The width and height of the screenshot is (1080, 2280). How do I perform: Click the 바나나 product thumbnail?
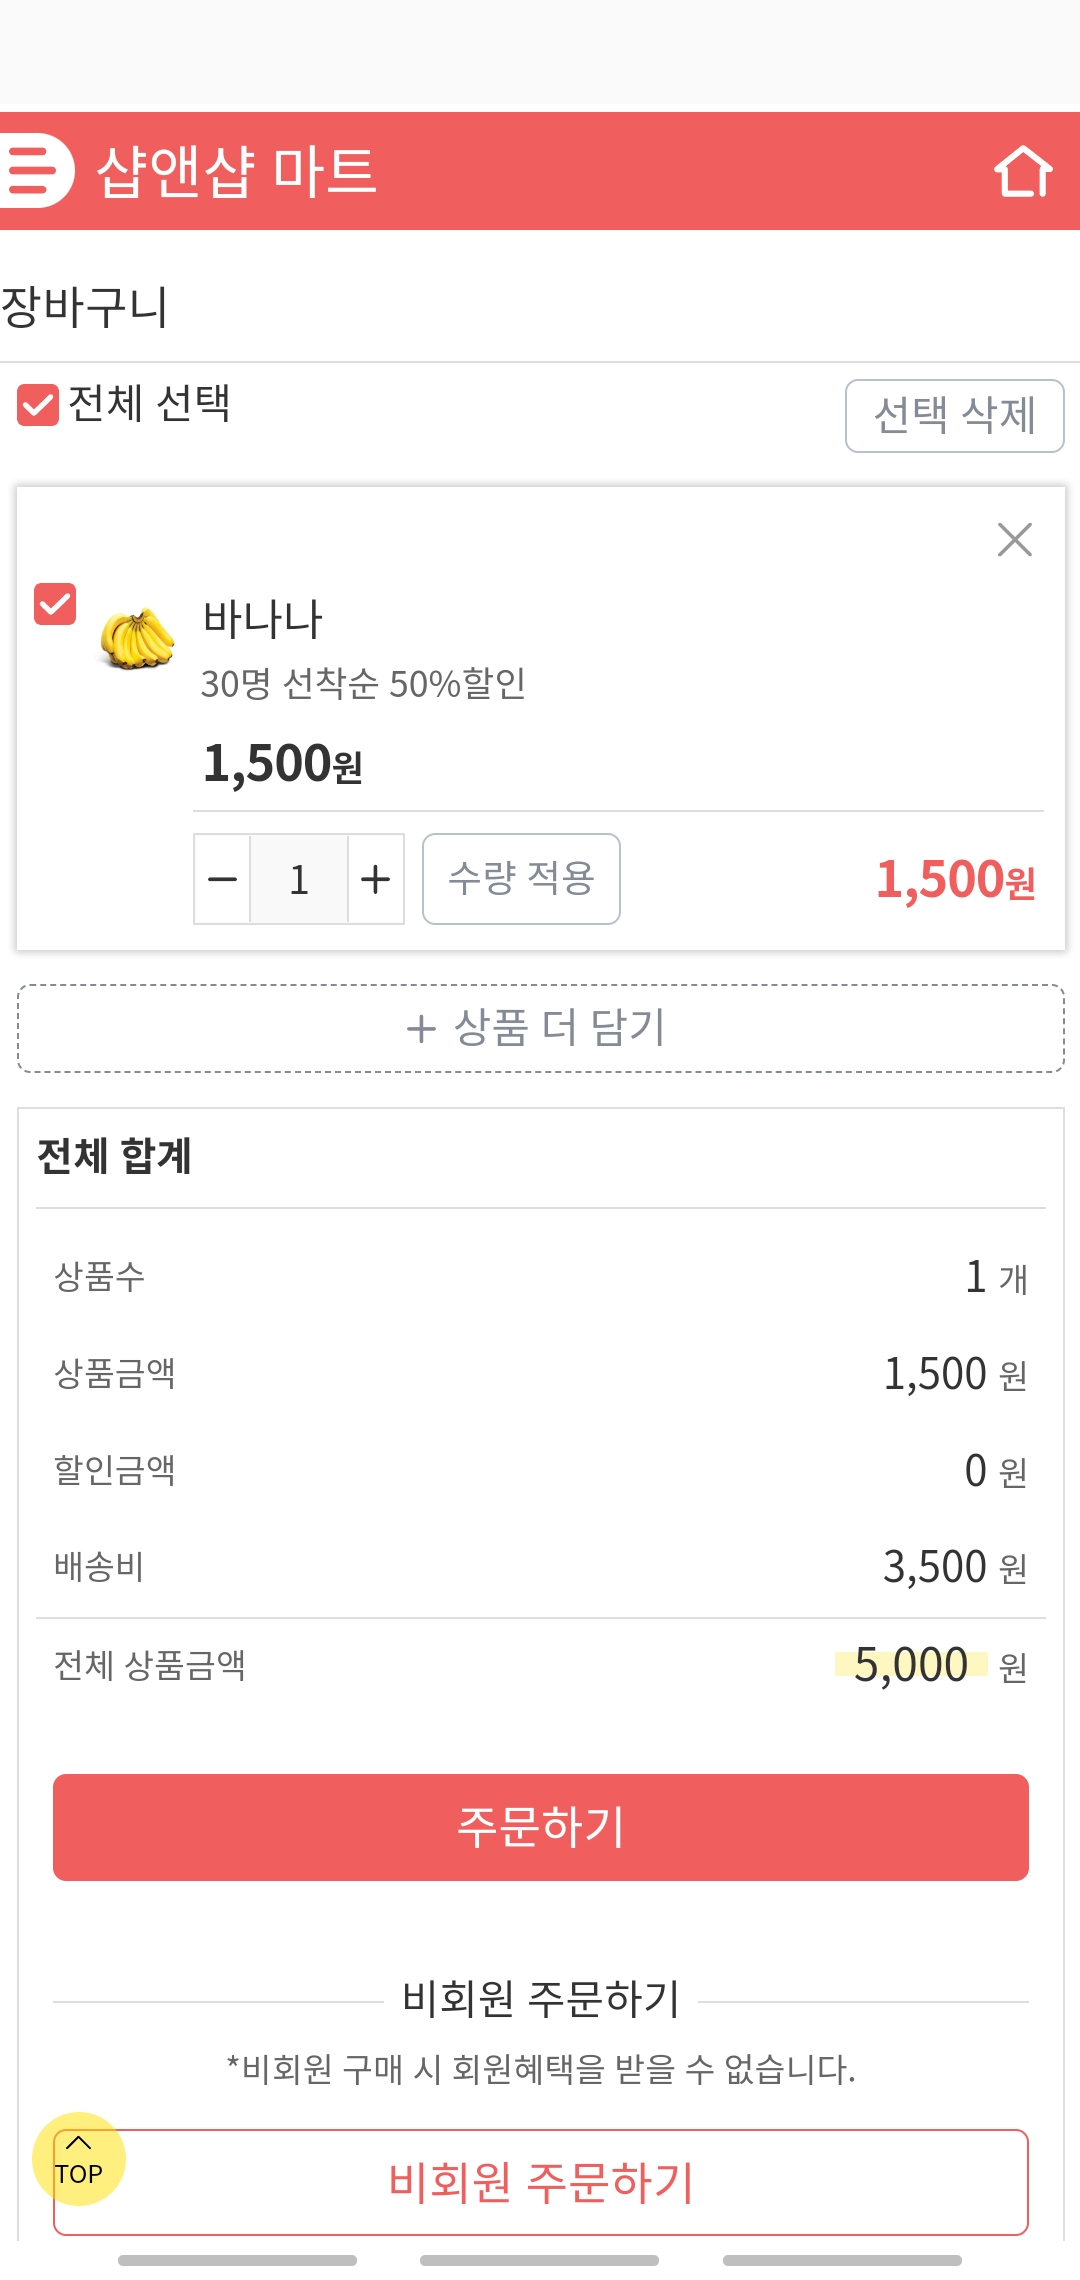point(137,638)
